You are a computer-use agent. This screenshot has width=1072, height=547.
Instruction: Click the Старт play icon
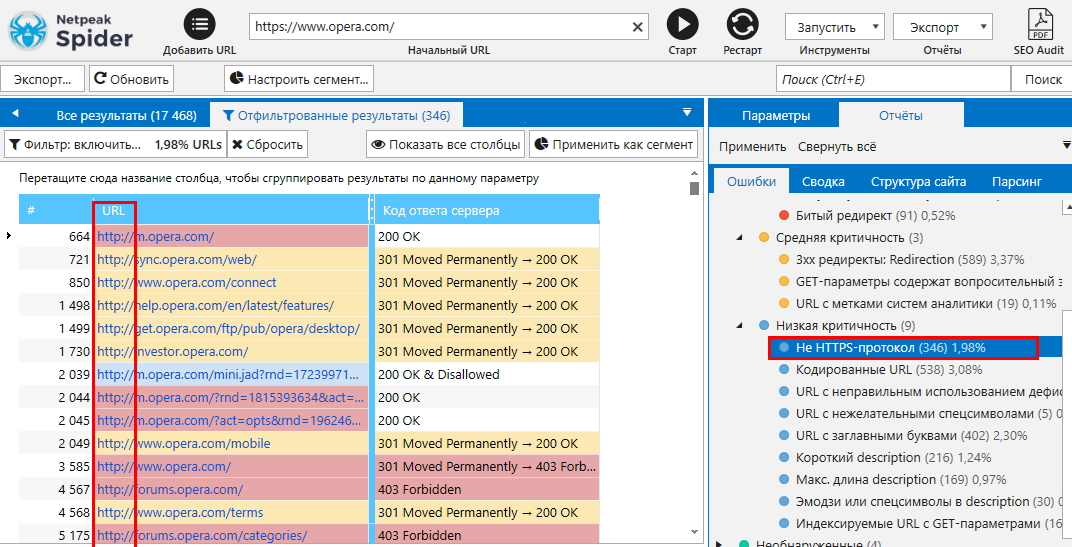(x=682, y=25)
